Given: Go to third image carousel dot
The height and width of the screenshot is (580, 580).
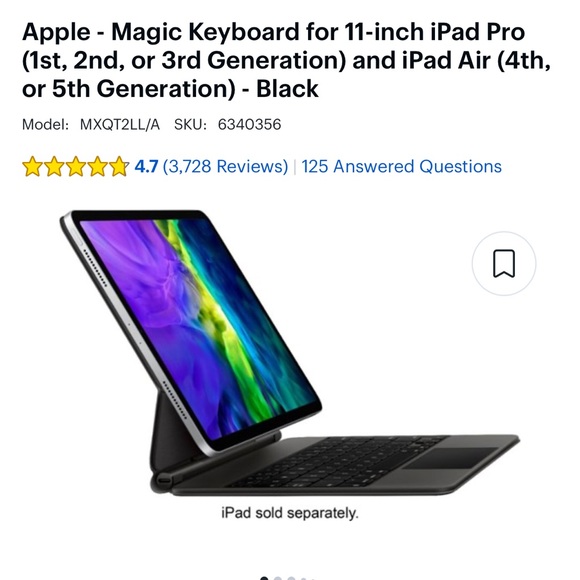Looking at the screenshot, I should click(291, 579).
